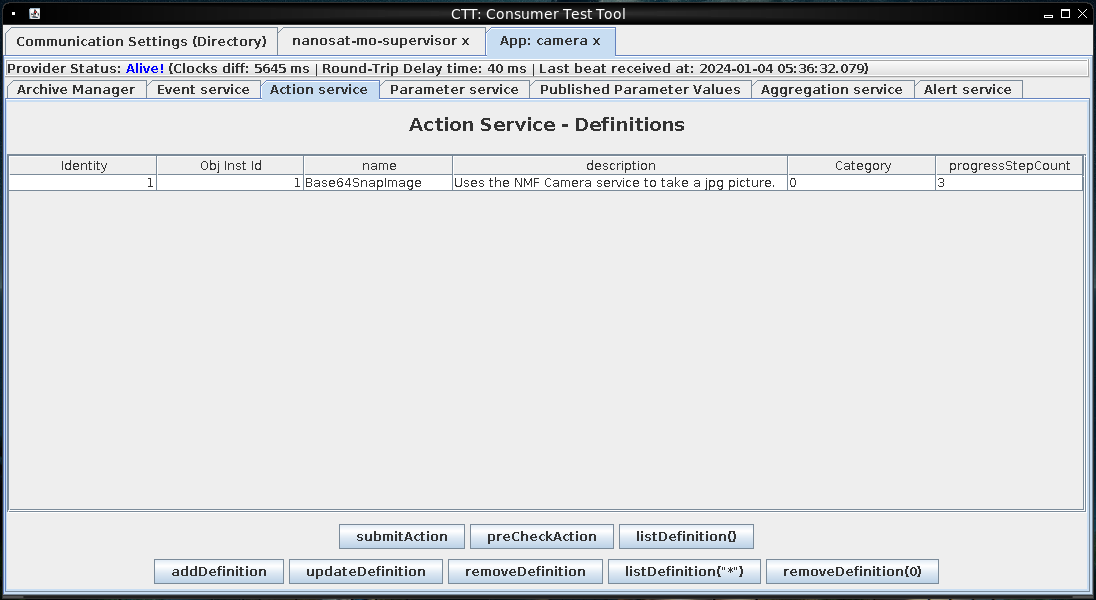Click removeDefinition button
Viewport: 1096px width, 600px height.
coord(525,572)
